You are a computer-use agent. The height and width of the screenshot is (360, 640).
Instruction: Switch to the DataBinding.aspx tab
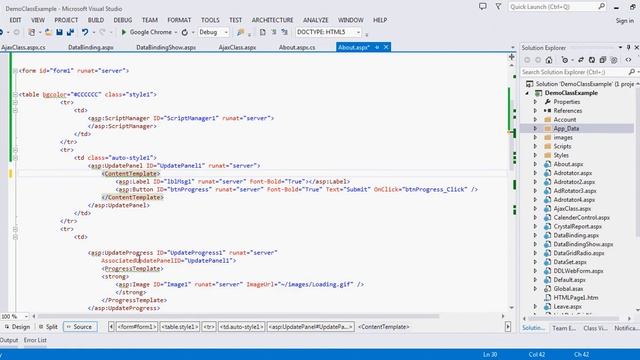click(x=91, y=47)
